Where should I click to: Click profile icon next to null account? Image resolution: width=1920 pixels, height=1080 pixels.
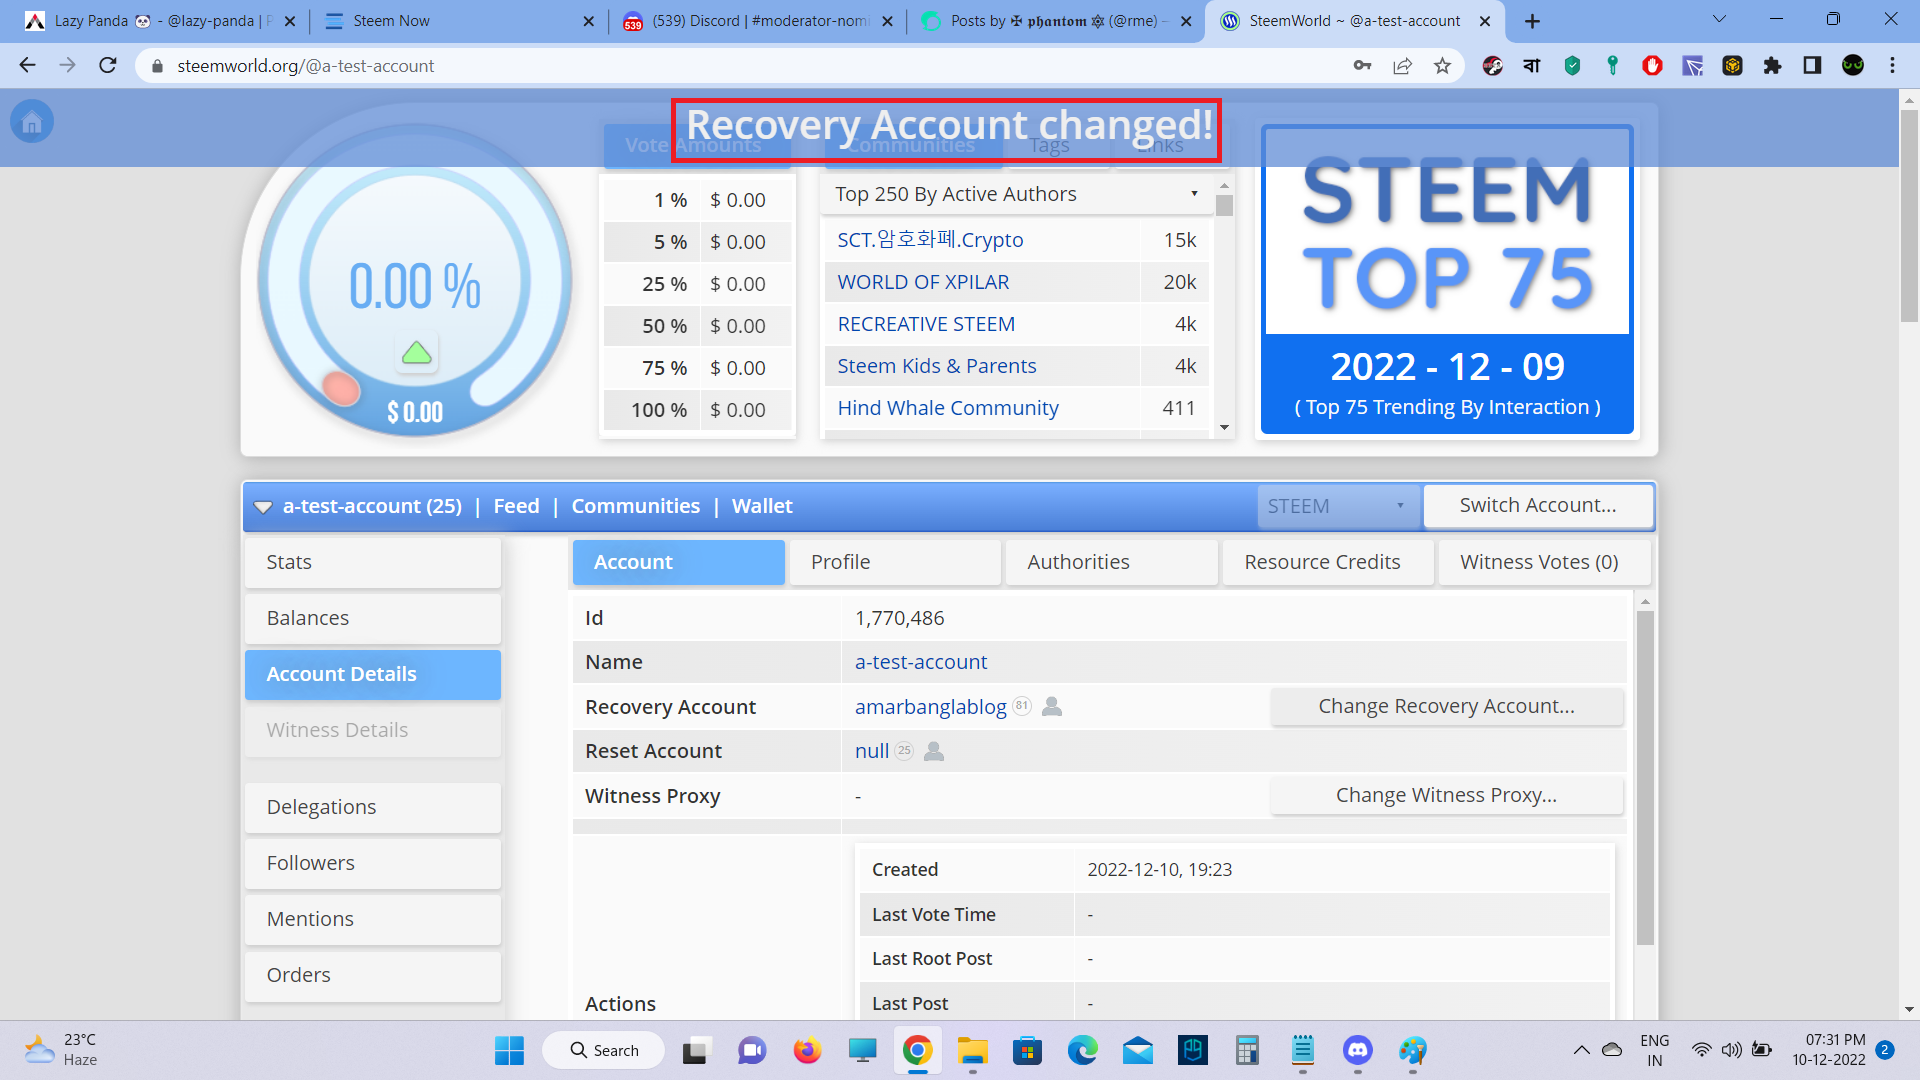tap(934, 751)
